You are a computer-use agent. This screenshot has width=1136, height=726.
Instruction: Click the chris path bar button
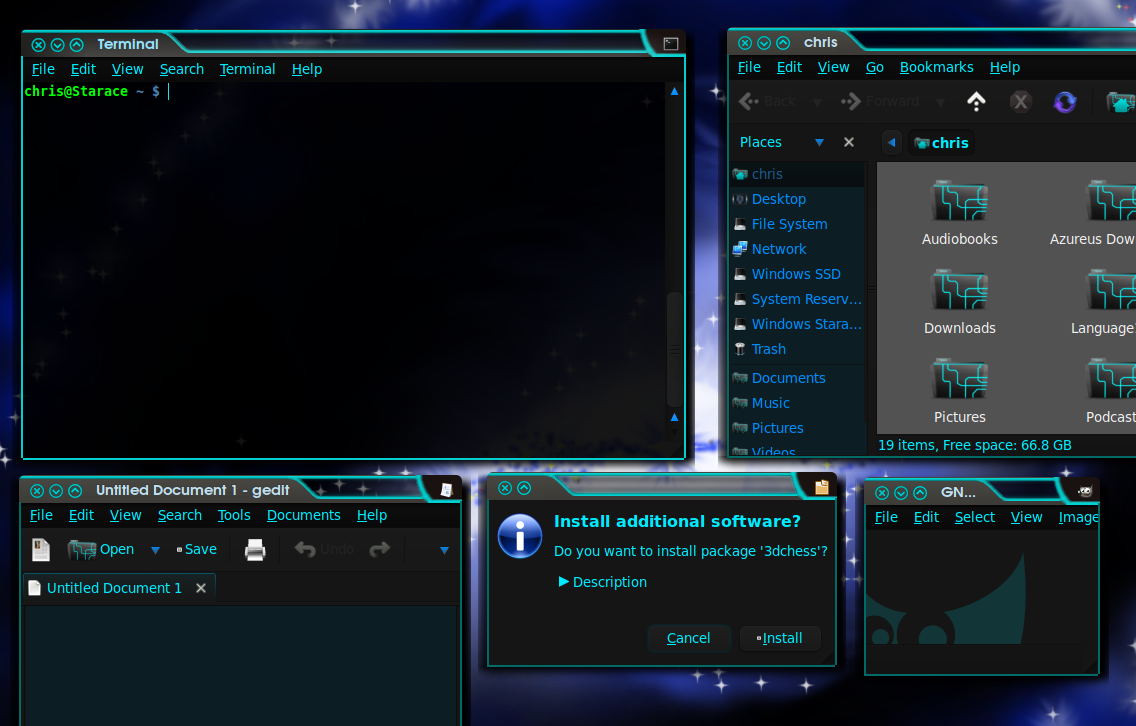tap(942, 143)
